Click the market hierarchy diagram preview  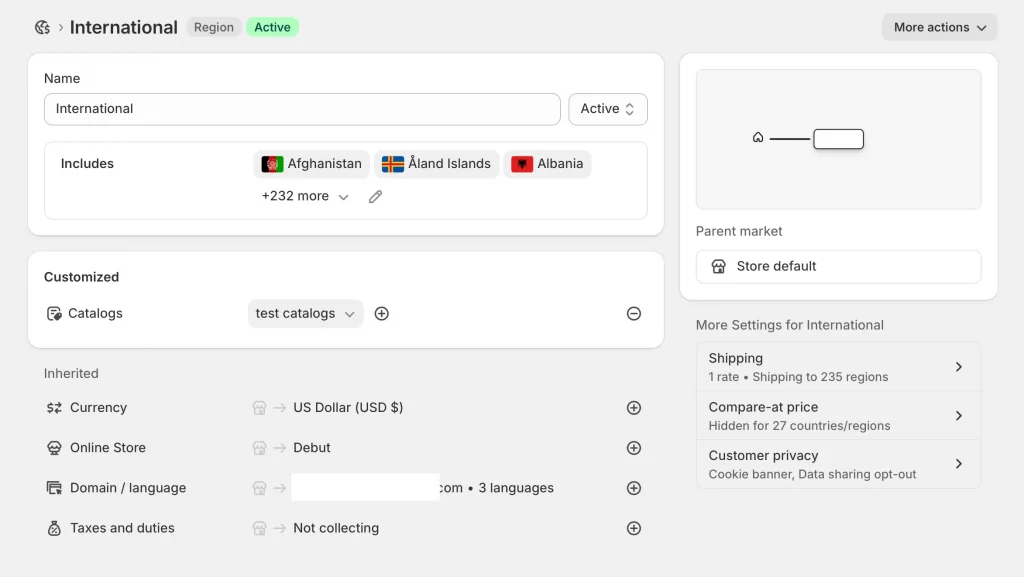pos(838,139)
